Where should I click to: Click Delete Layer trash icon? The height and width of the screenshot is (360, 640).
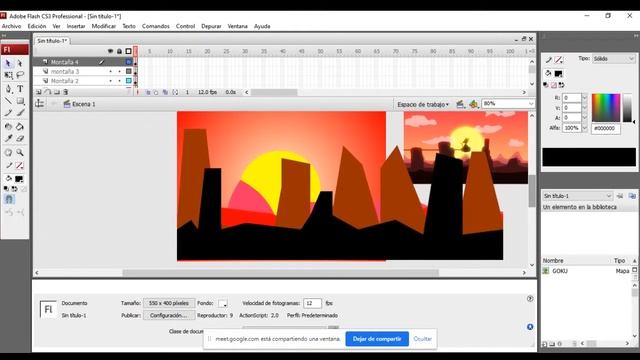coord(65,92)
